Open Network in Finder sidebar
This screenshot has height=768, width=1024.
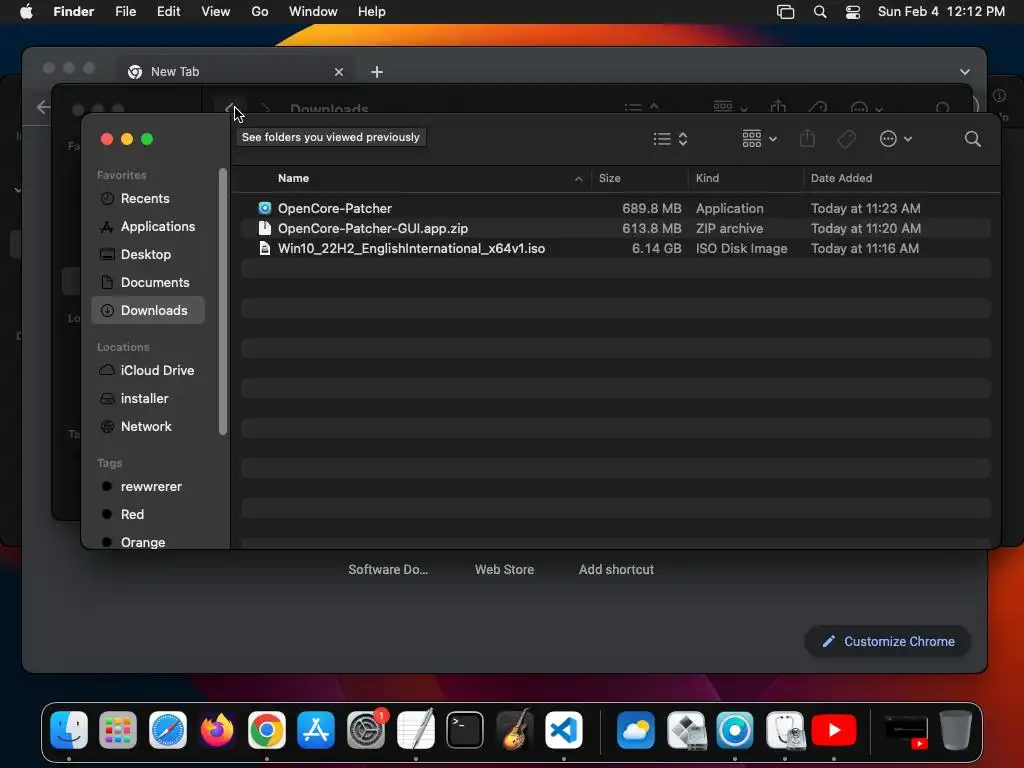[146, 426]
